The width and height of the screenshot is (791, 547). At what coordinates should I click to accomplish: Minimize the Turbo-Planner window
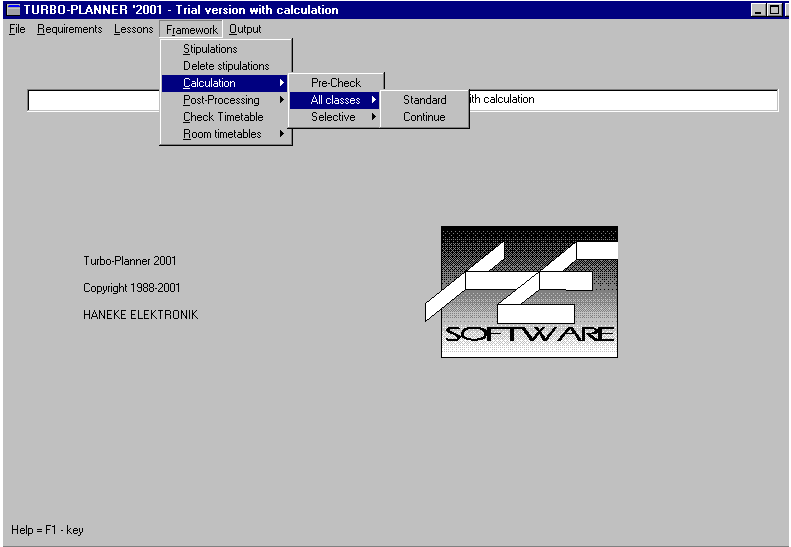tap(758, 10)
